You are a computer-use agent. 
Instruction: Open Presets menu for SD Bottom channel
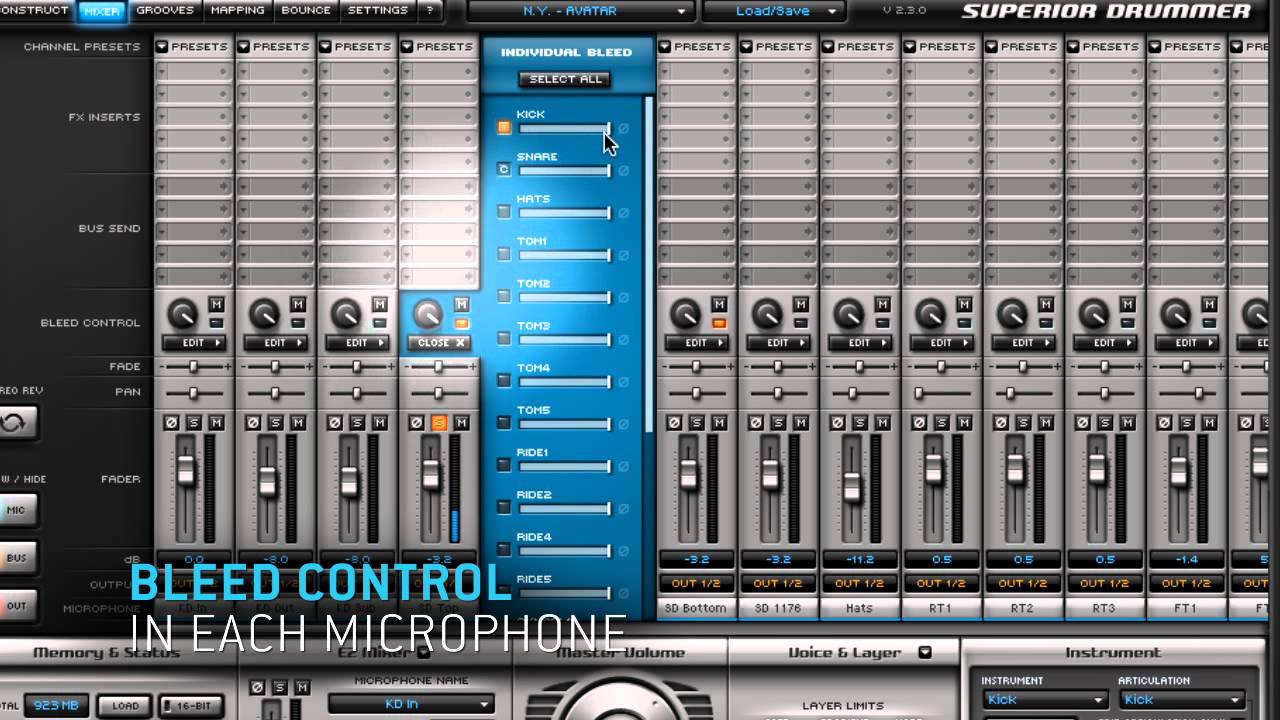[696, 46]
